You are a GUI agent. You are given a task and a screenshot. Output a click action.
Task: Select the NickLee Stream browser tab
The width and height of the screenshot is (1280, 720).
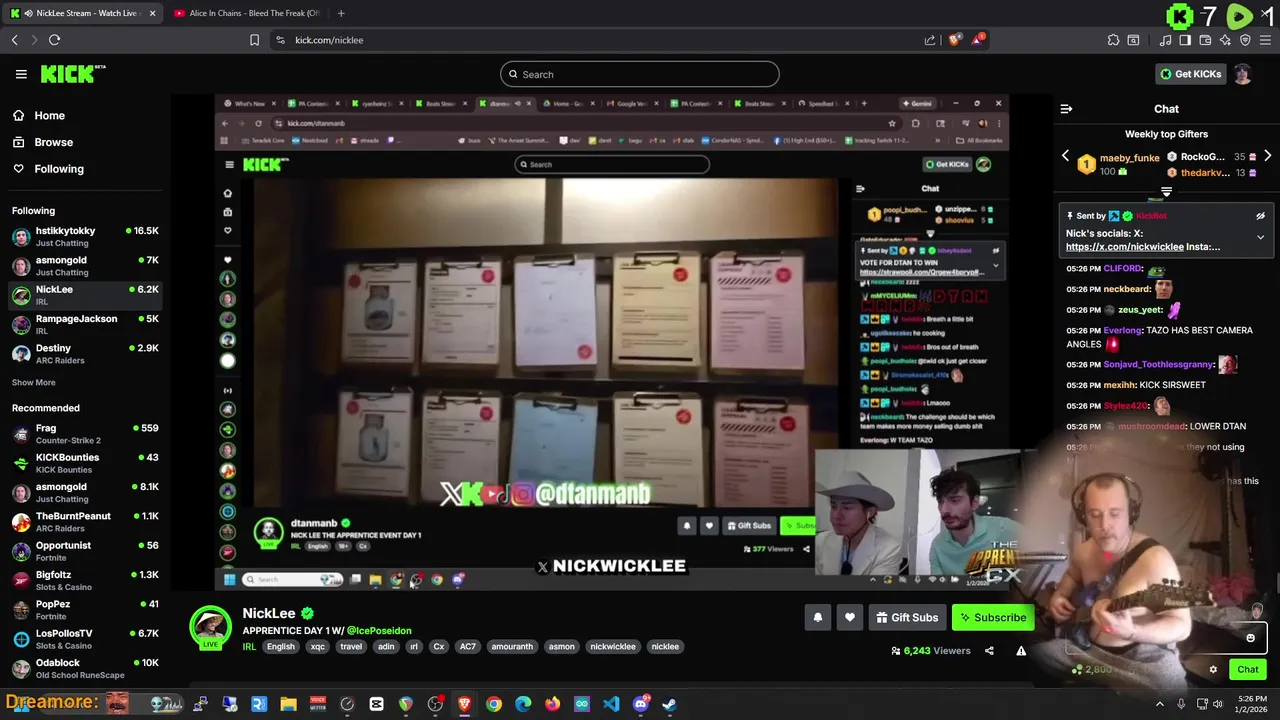(83, 13)
